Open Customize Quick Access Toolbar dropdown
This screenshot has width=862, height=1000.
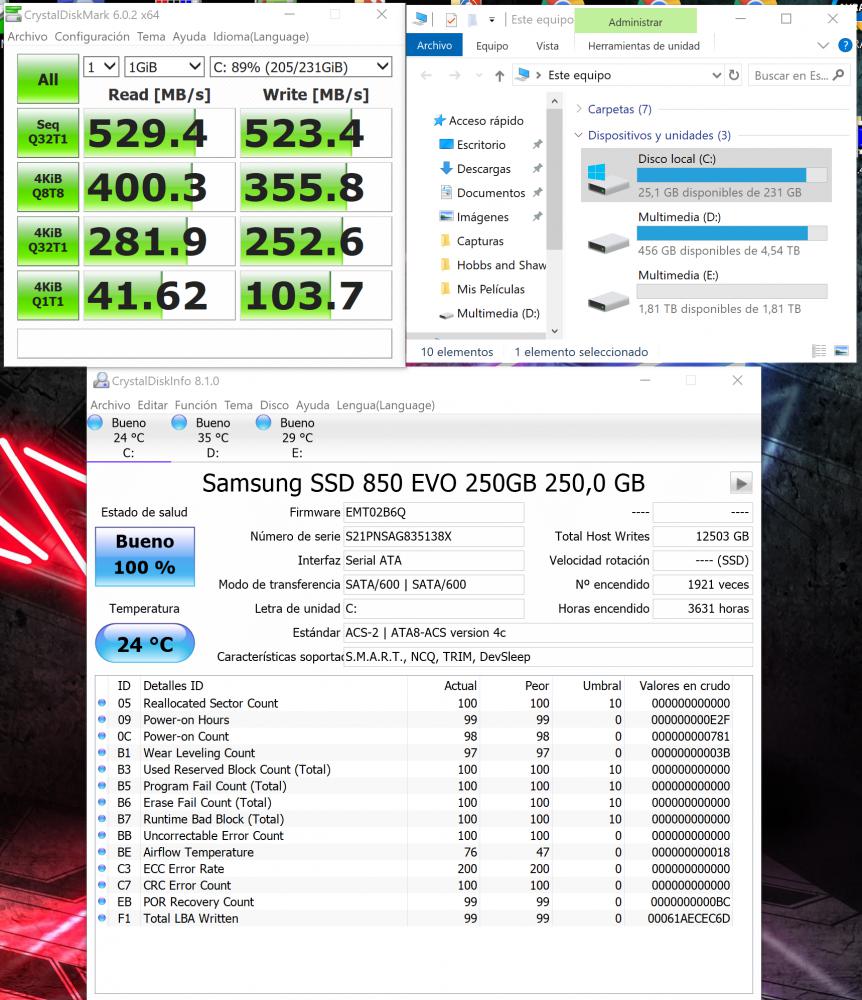click(492, 20)
